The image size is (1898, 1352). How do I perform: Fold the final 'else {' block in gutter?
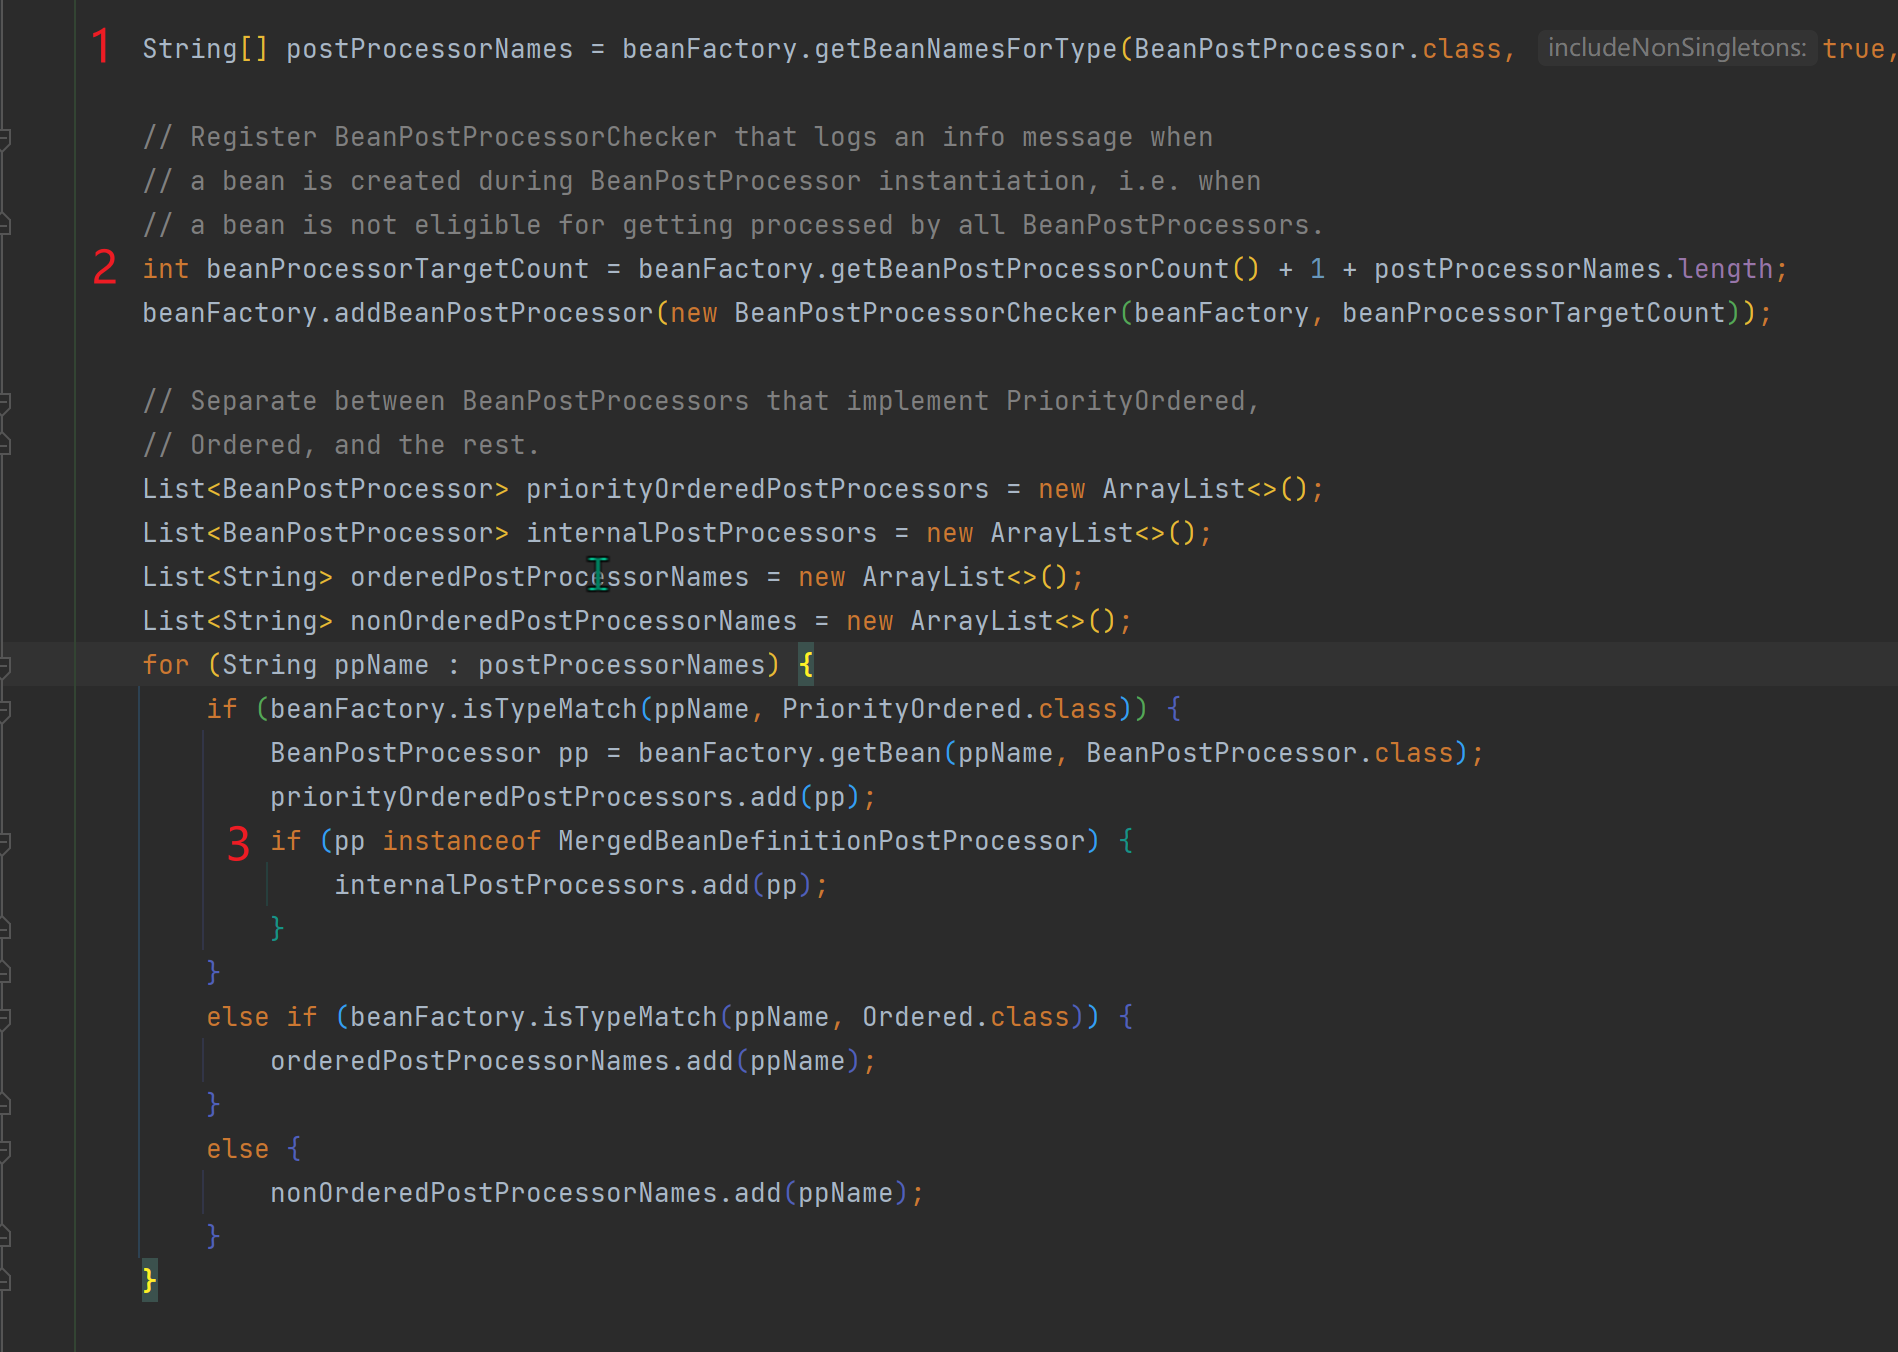(x=5, y=1150)
